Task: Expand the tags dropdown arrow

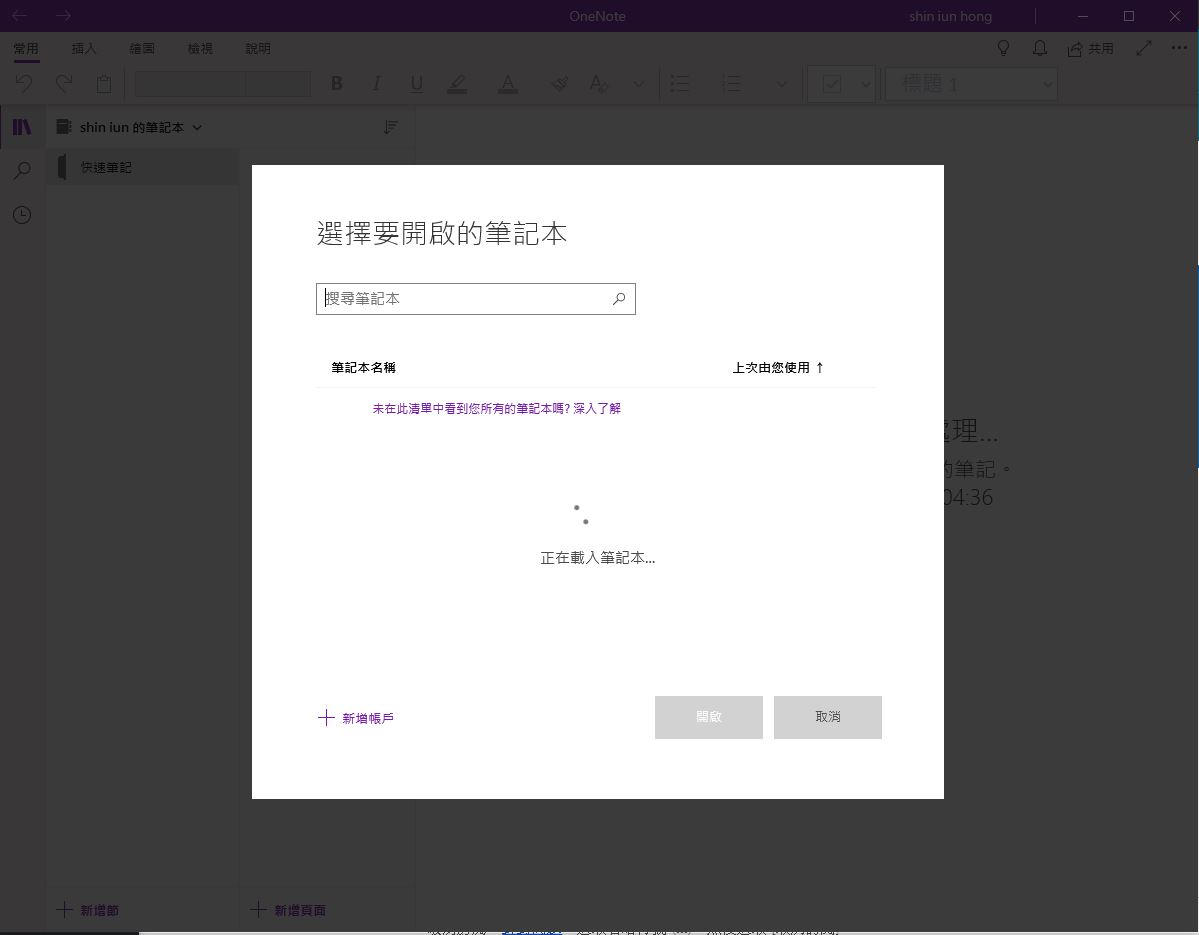Action: pos(865,84)
